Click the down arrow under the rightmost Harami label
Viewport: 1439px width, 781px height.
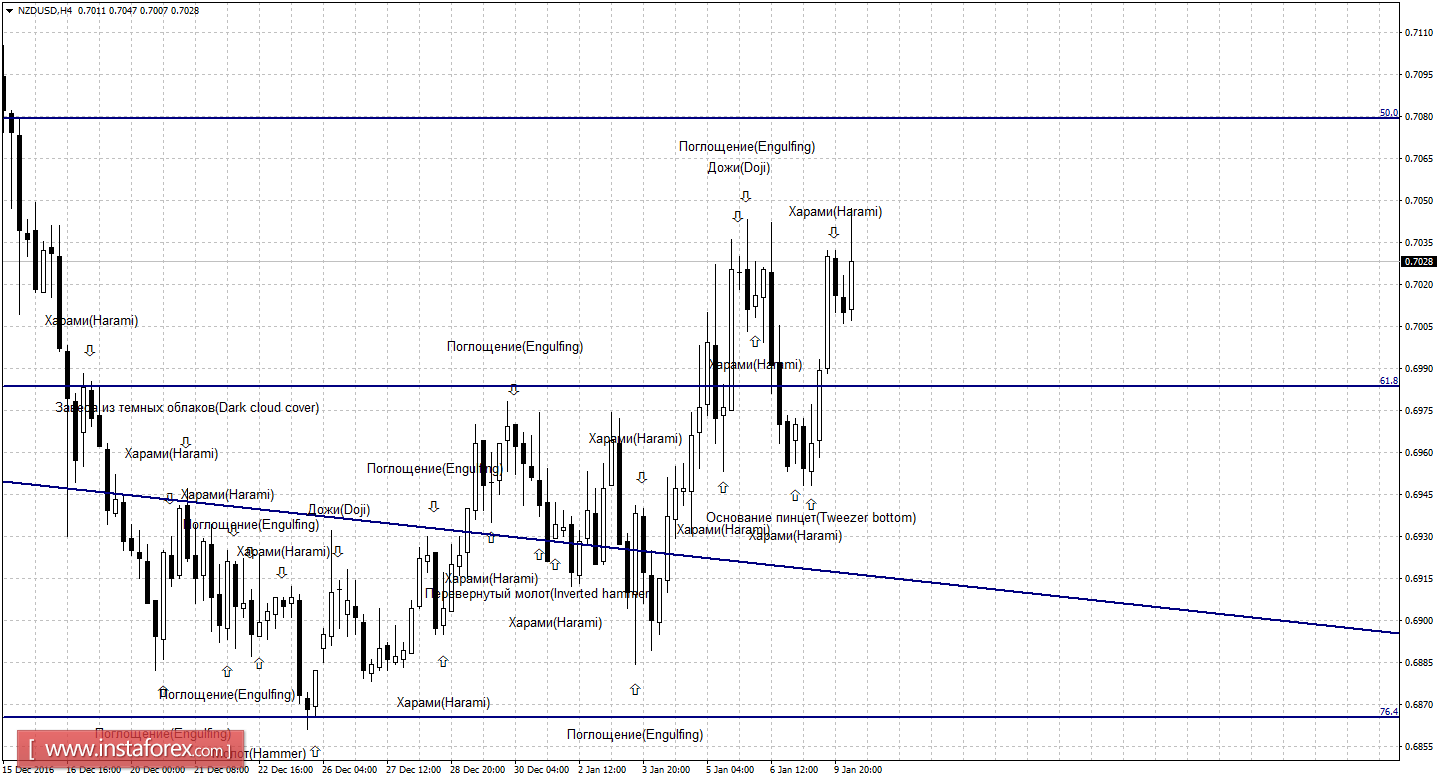click(834, 233)
